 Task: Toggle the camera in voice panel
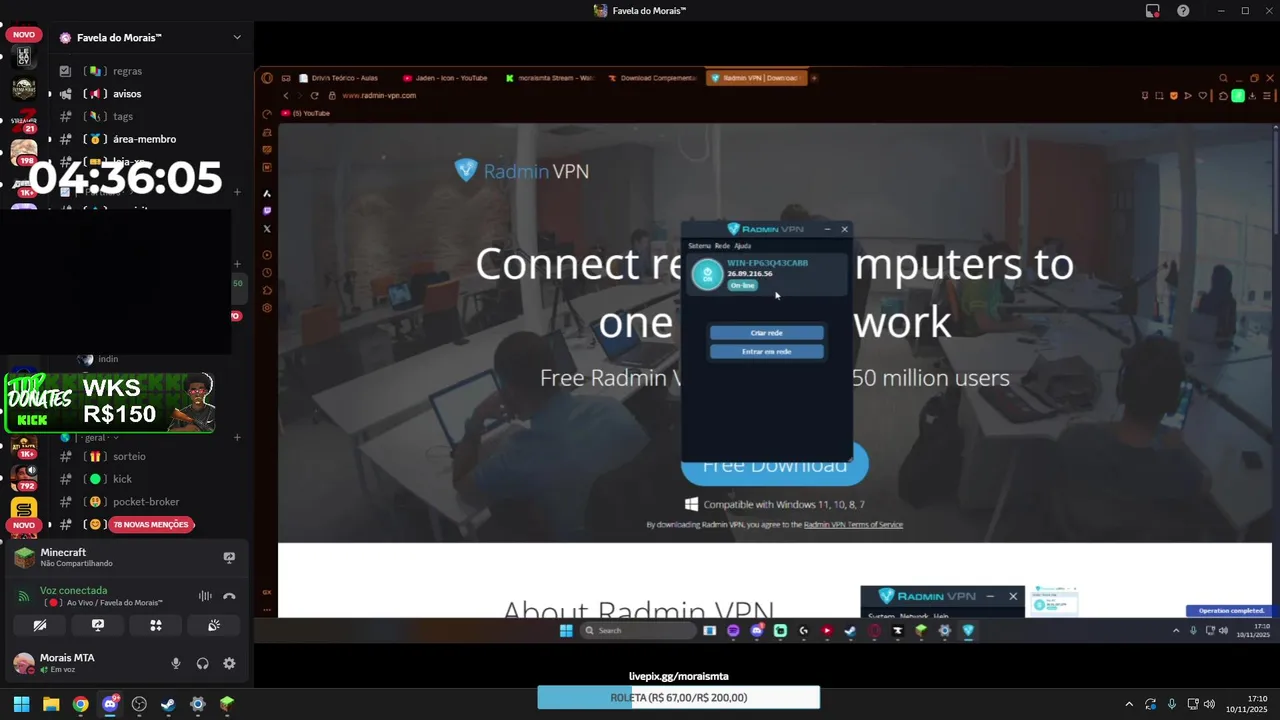pyautogui.click(x=40, y=625)
